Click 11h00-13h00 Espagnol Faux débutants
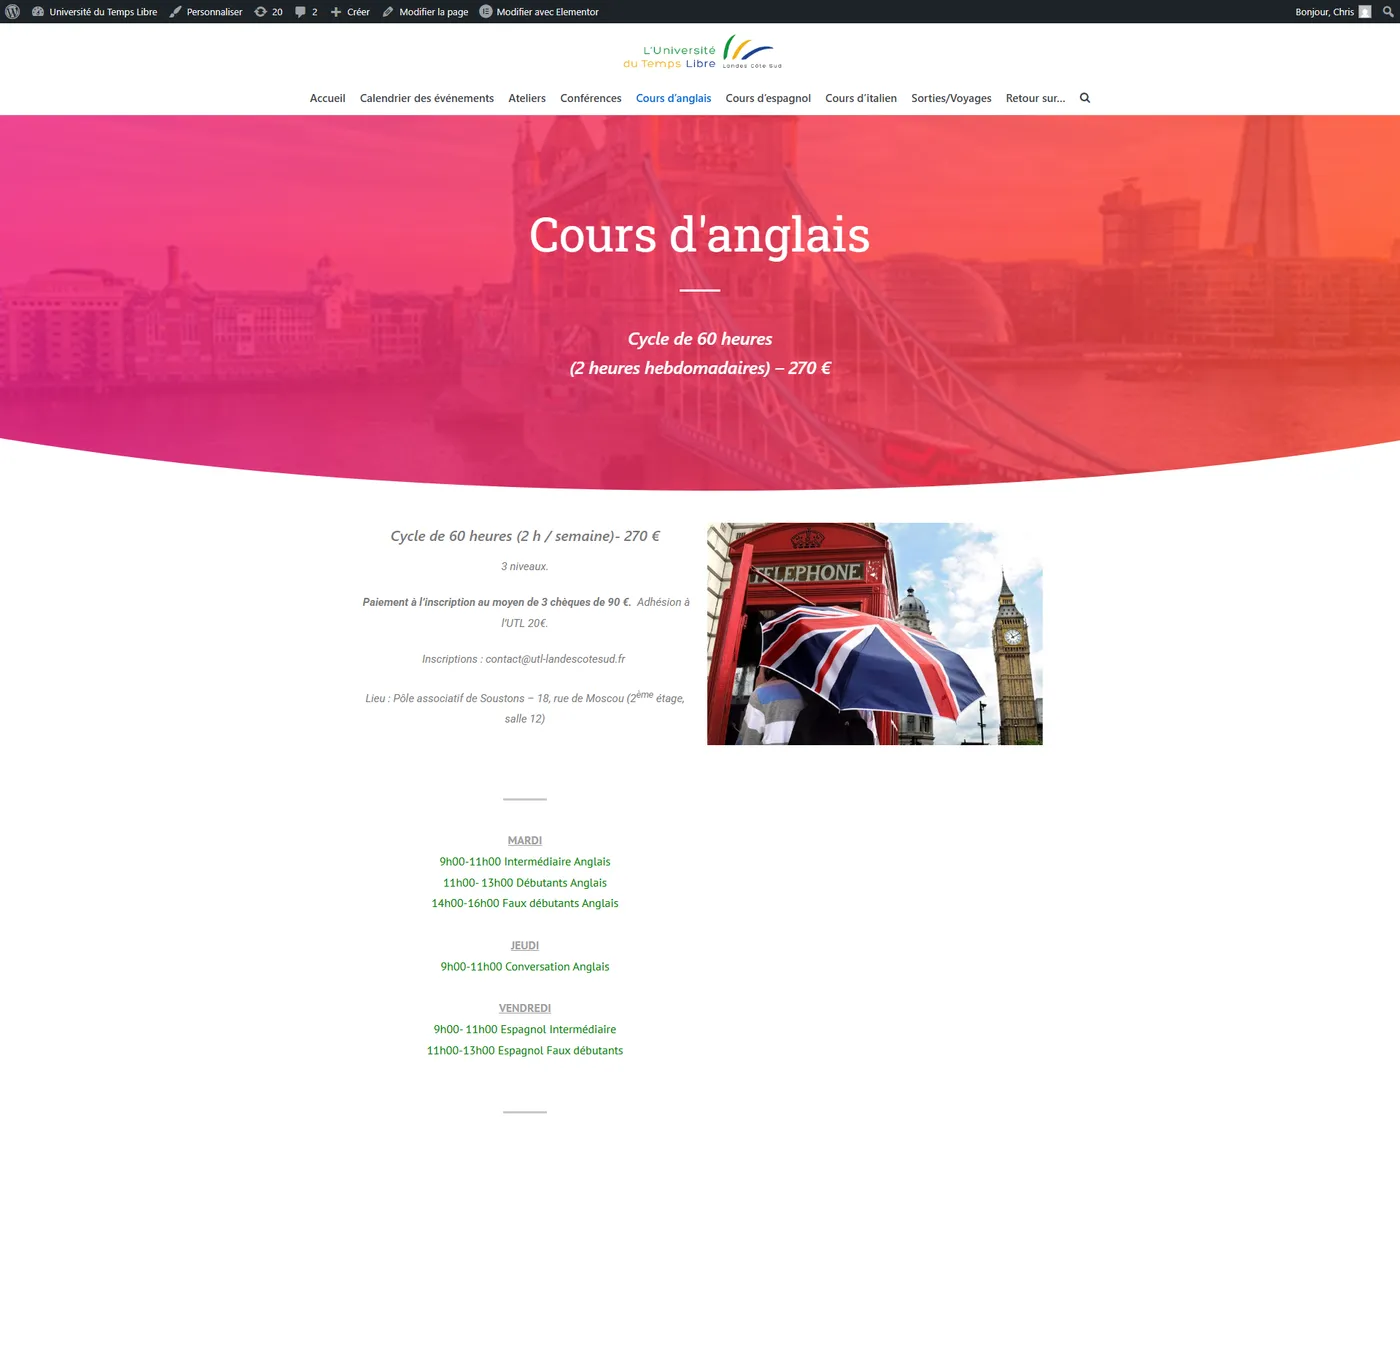 [x=525, y=1051]
